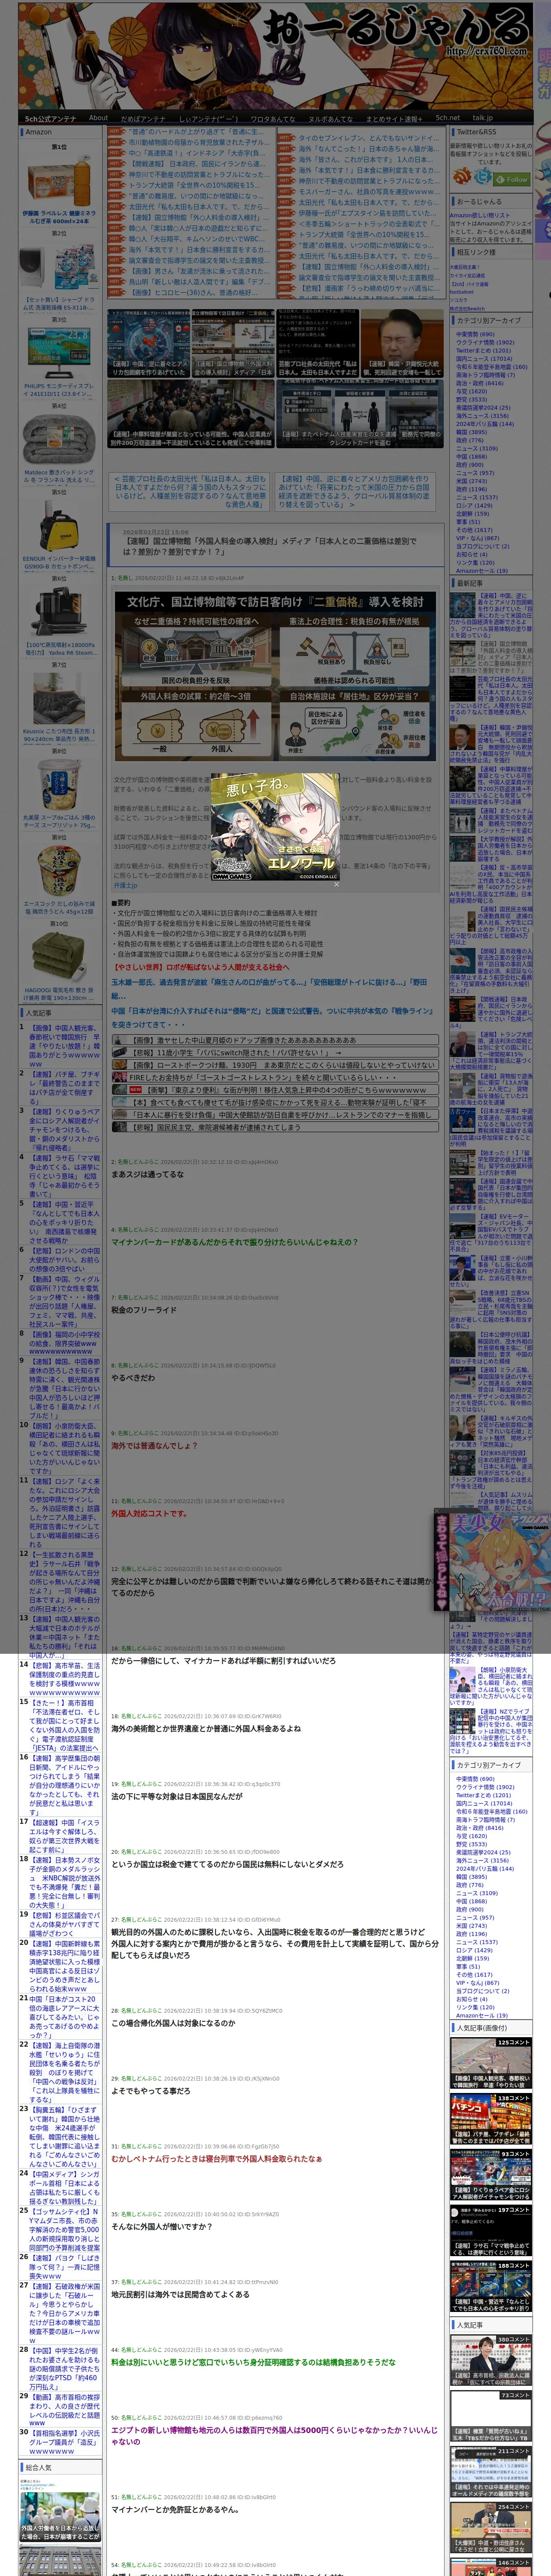Click the 文化庁 二重価格 infographic image
This screenshot has height=2576, width=551.
click(x=274, y=676)
